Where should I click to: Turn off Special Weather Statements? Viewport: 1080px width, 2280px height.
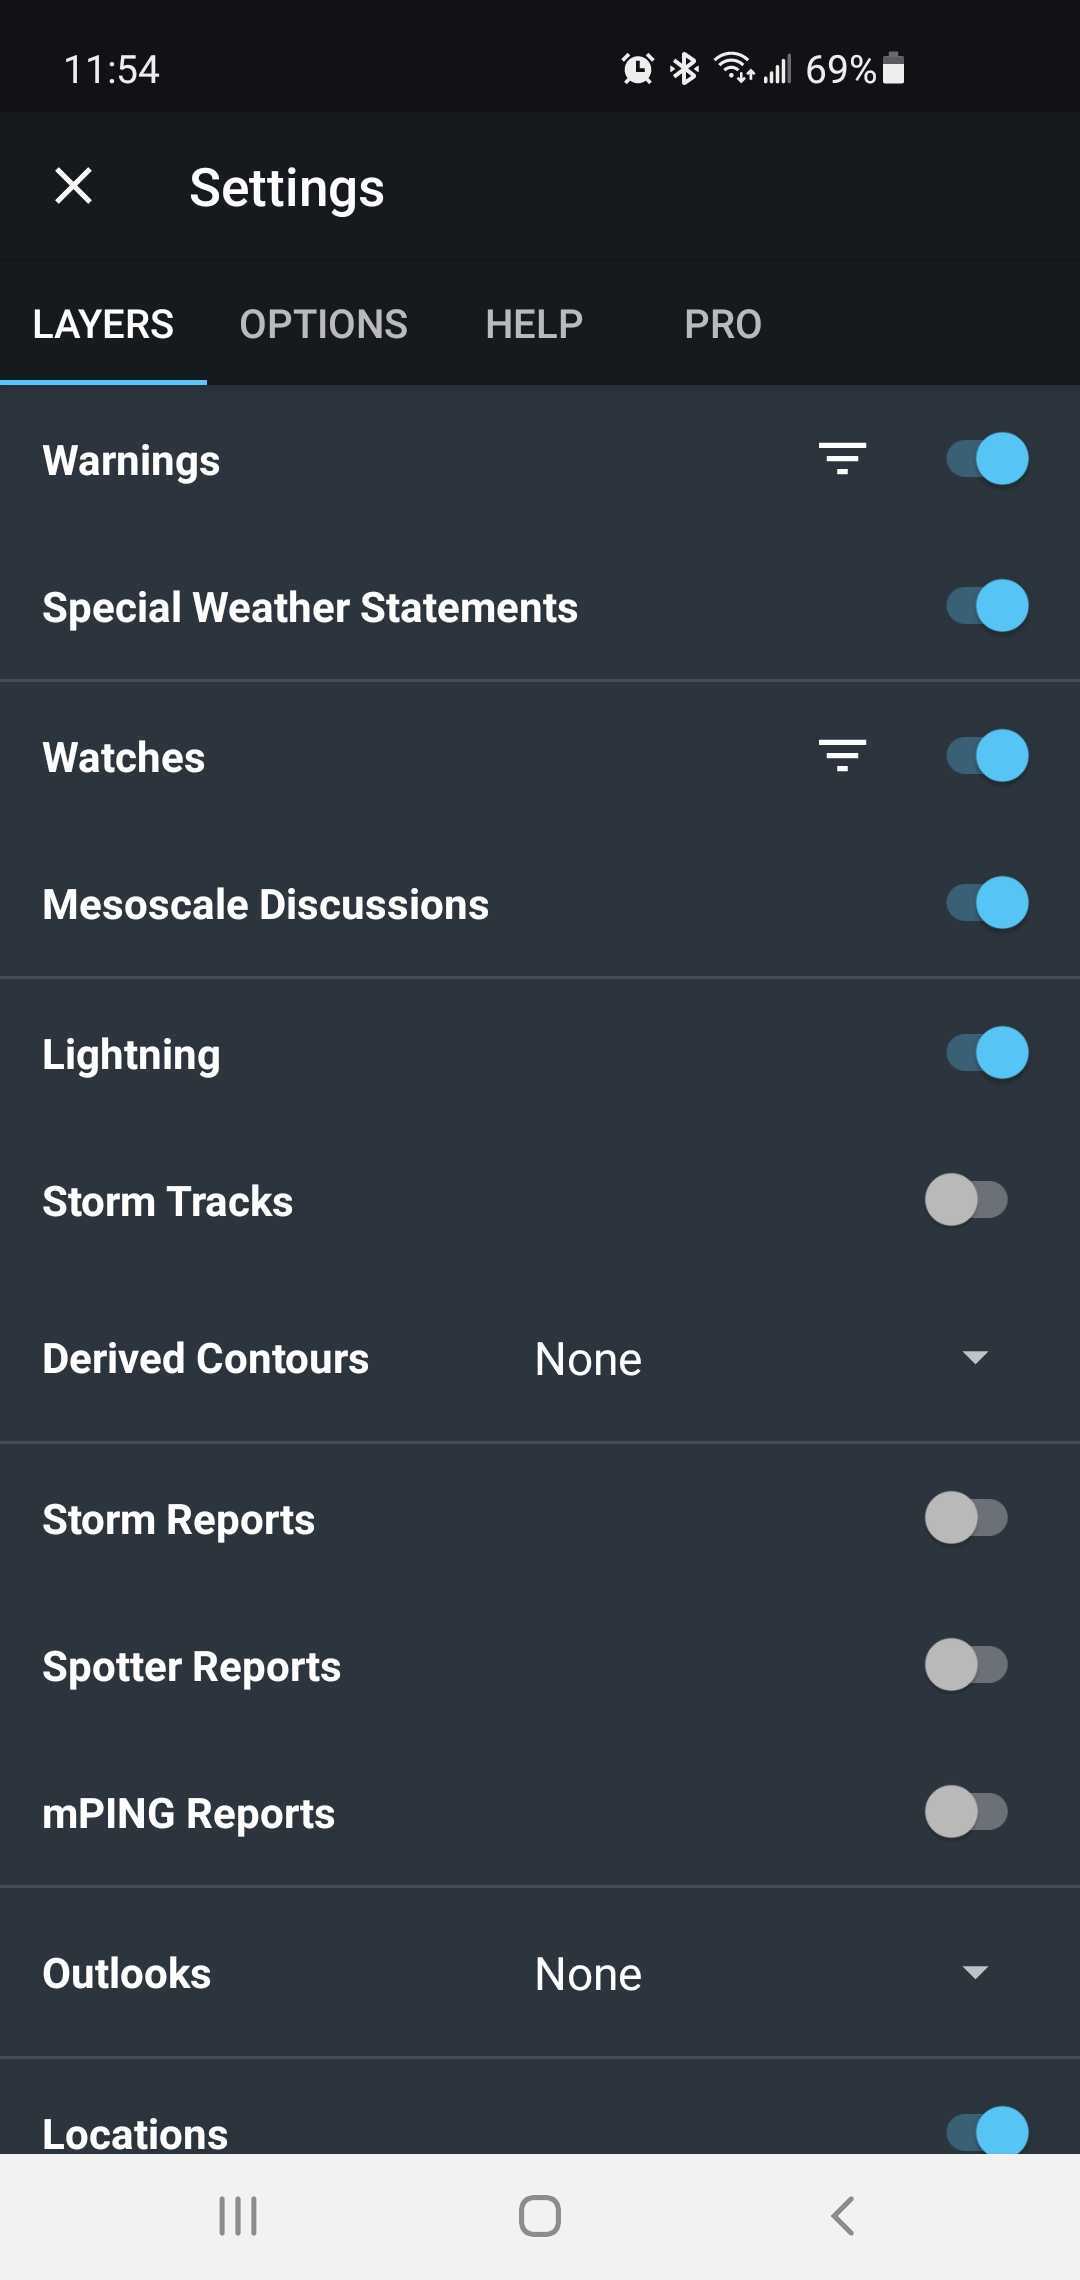click(987, 606)
